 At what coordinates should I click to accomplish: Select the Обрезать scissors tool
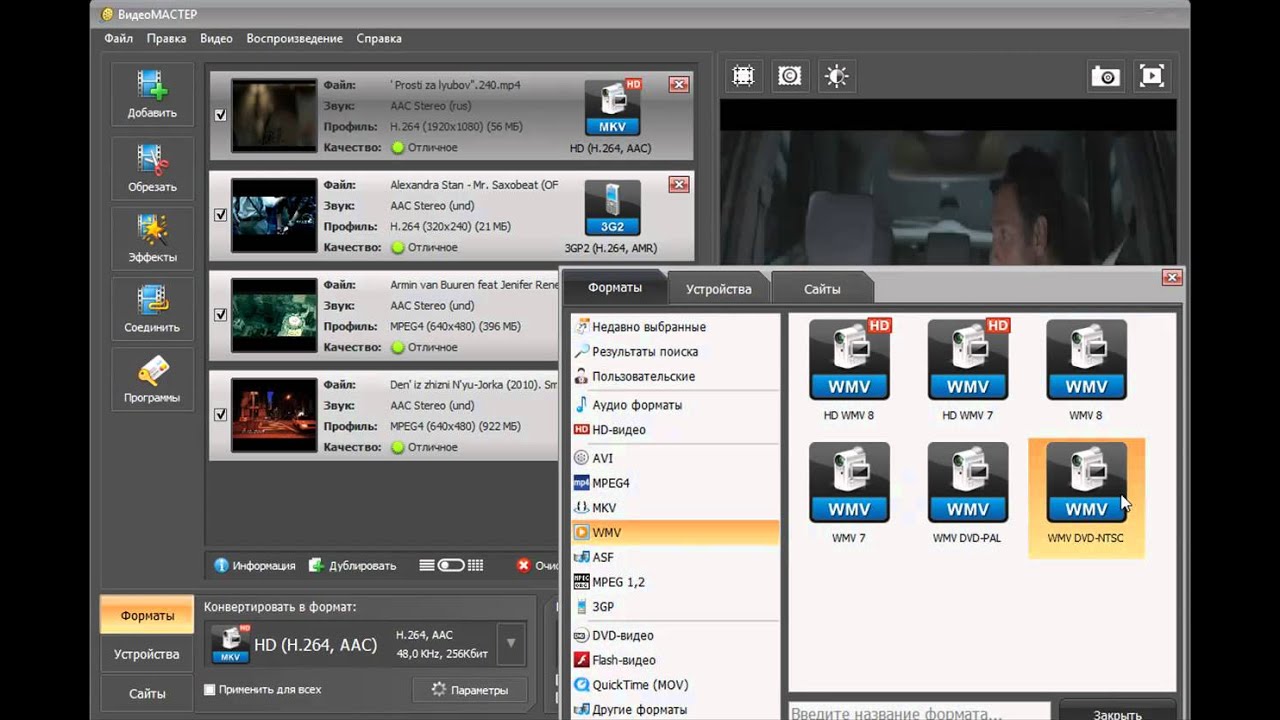click(152, 167)
